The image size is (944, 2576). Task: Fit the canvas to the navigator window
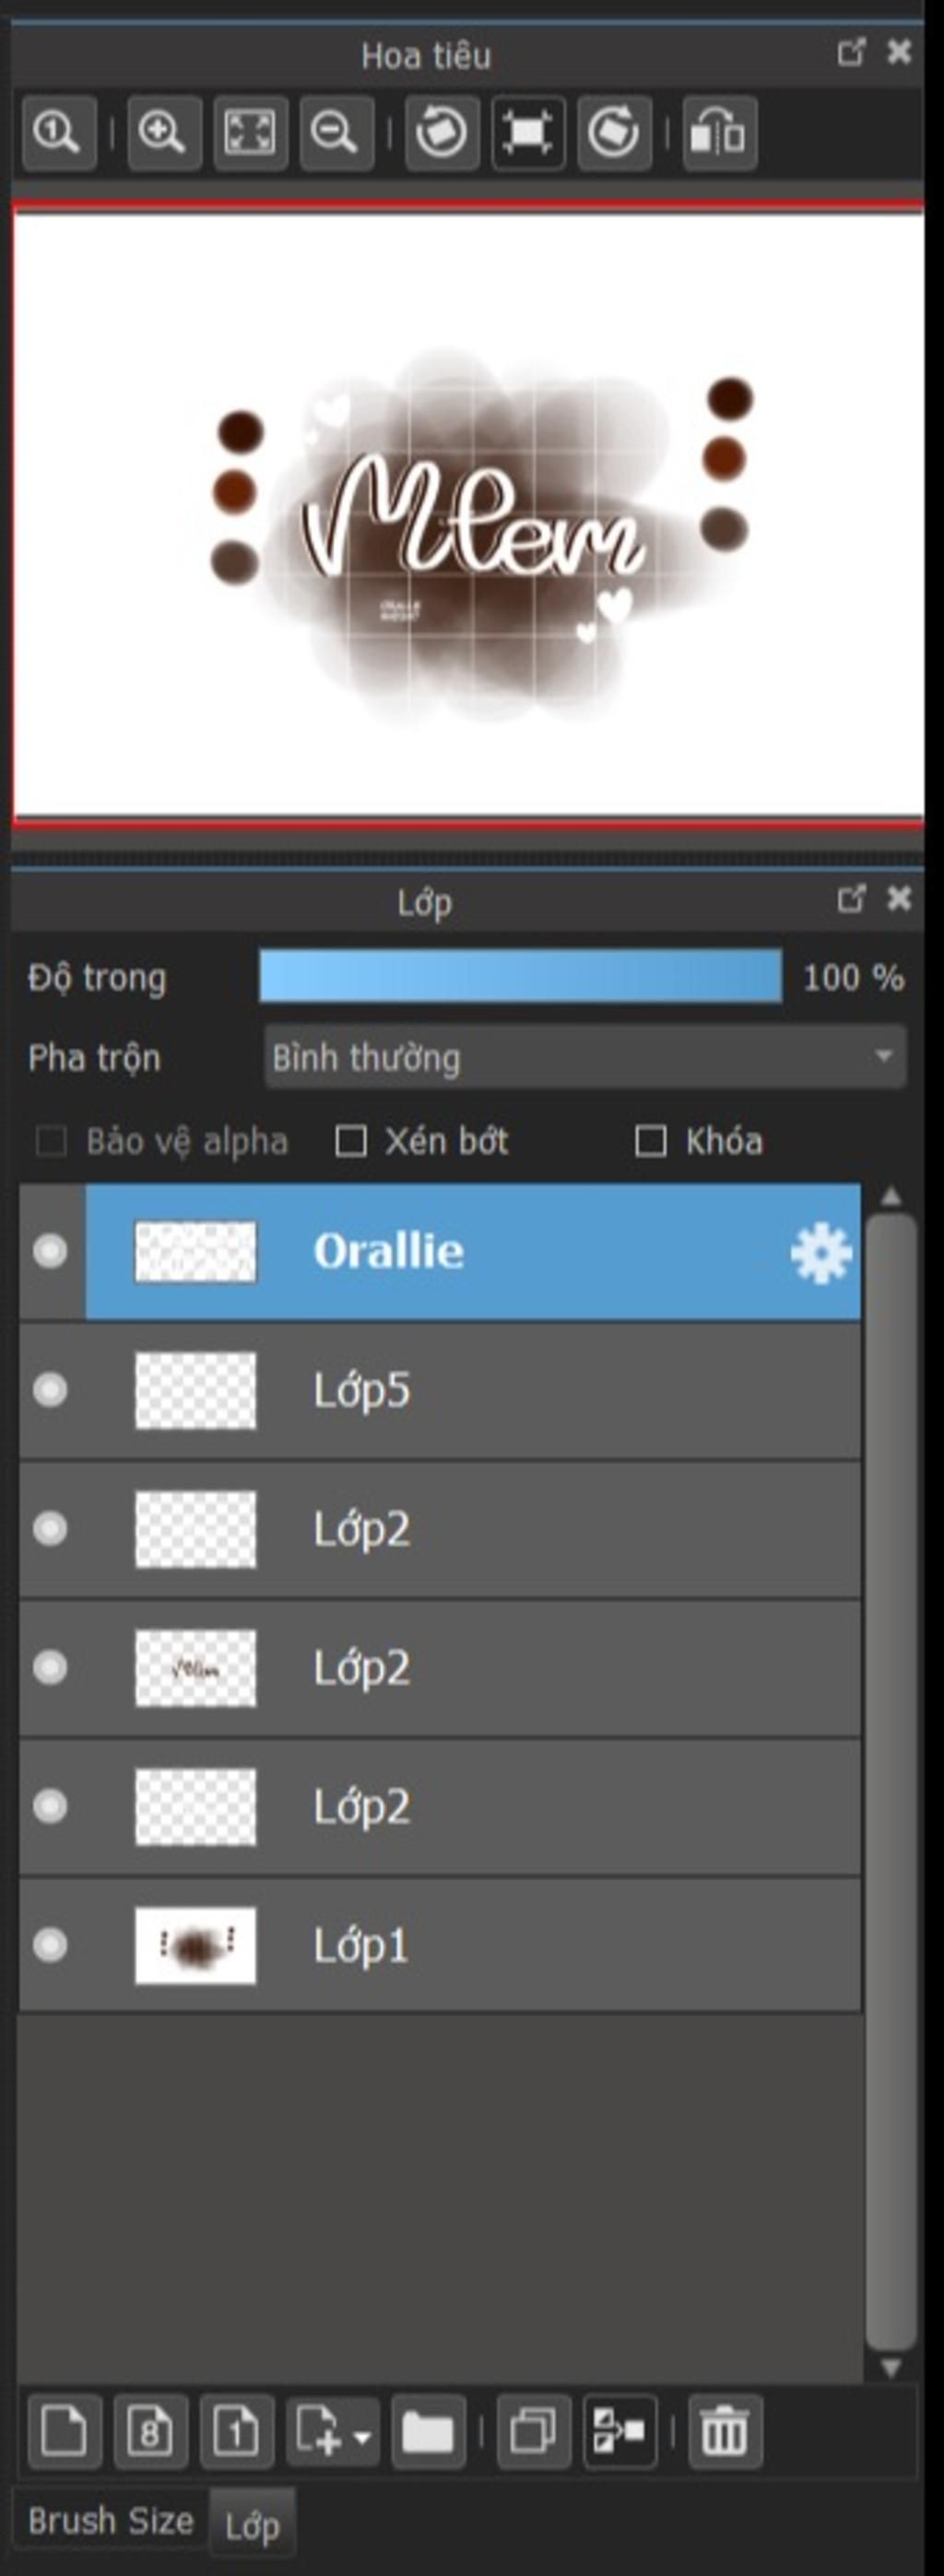[x=250, y=133]
